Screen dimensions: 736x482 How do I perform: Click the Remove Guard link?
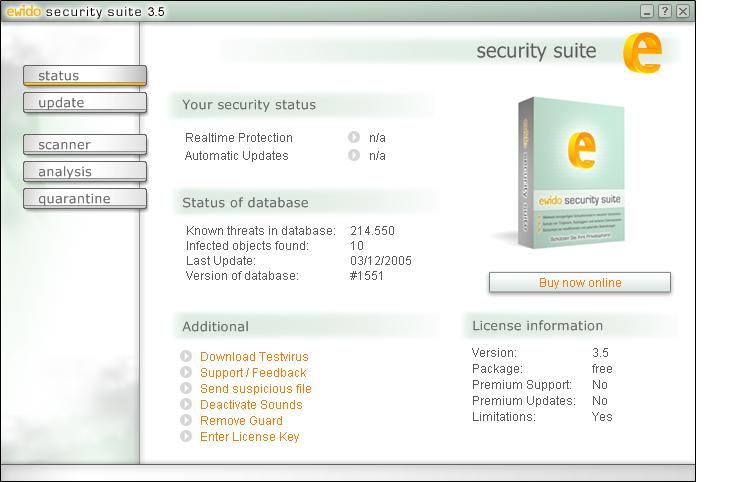tap(241, 421)
